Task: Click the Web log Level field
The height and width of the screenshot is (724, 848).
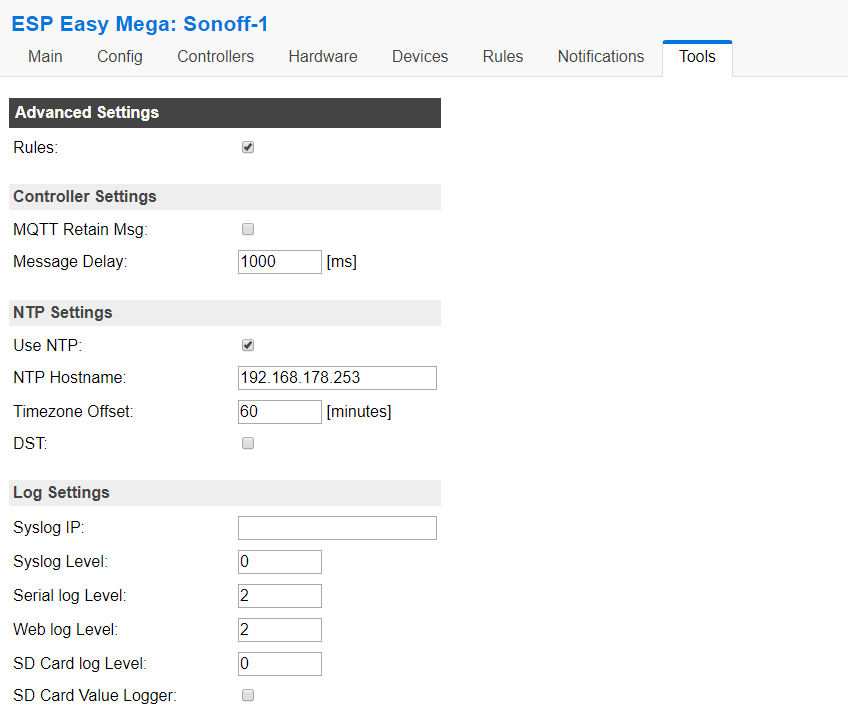Action: click(279, 629)
